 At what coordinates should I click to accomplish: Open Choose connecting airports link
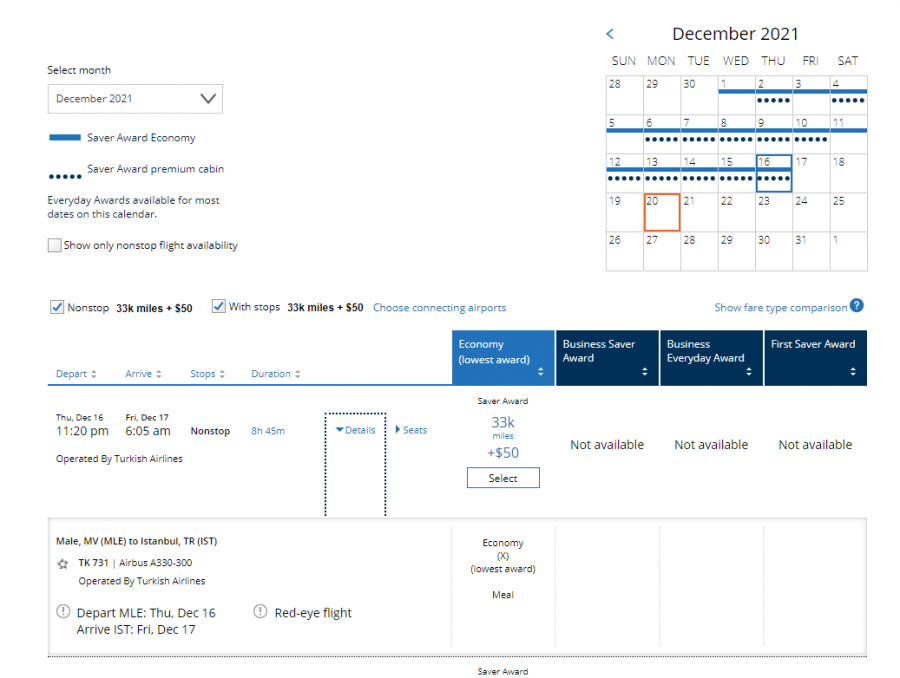point(439,308)
